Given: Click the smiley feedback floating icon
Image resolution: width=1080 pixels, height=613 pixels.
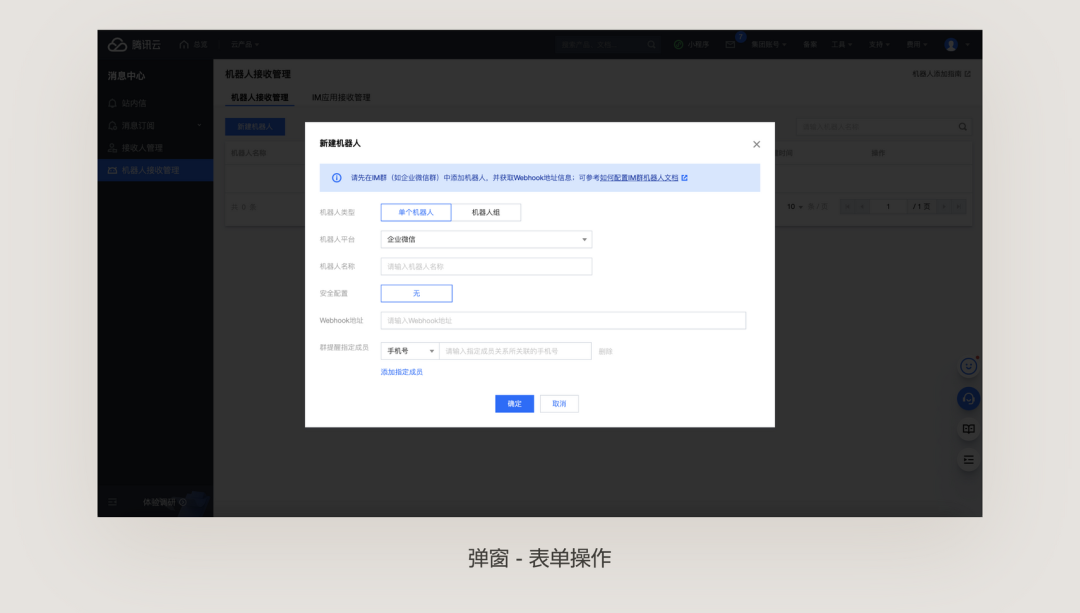Looking at the screenshot, I should (968, 366).
